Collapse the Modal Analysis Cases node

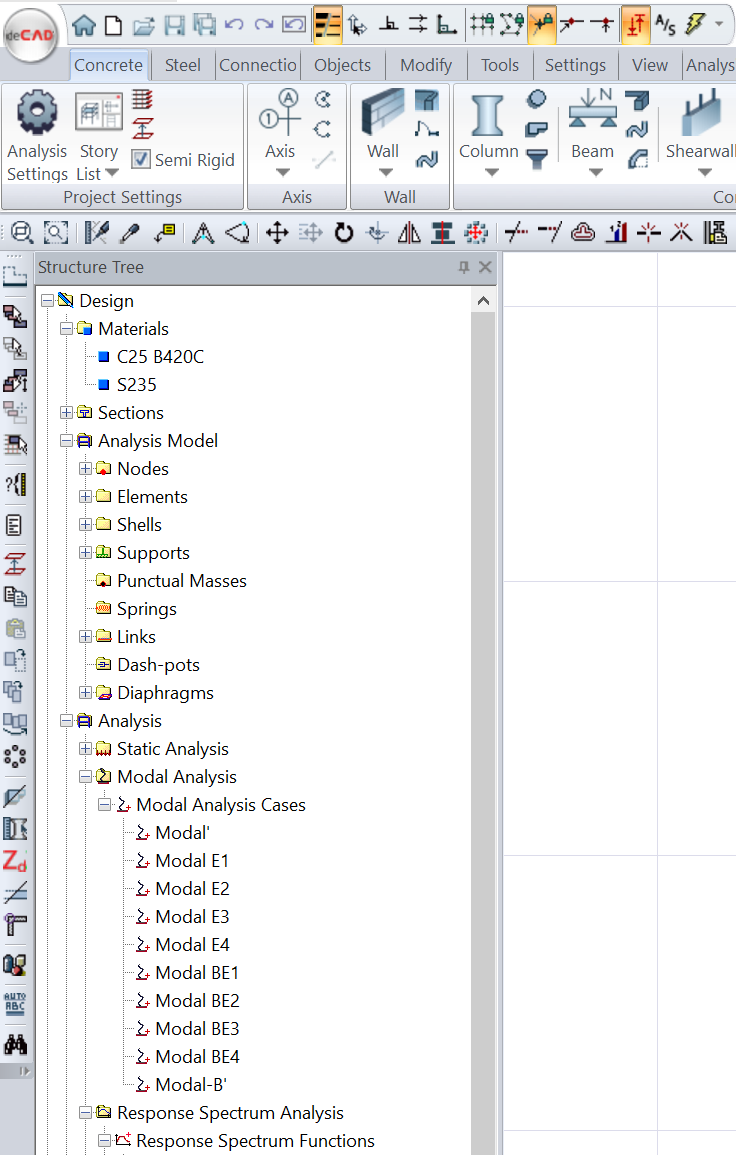click(x=105, y=805)
